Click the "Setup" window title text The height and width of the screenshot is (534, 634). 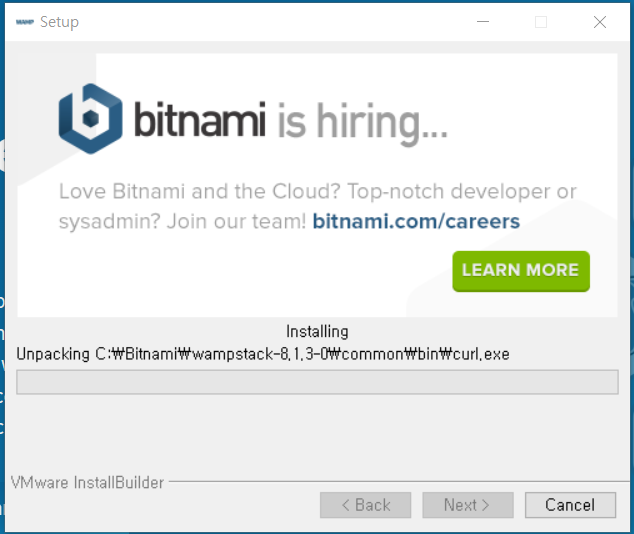(x=59, y=22)
